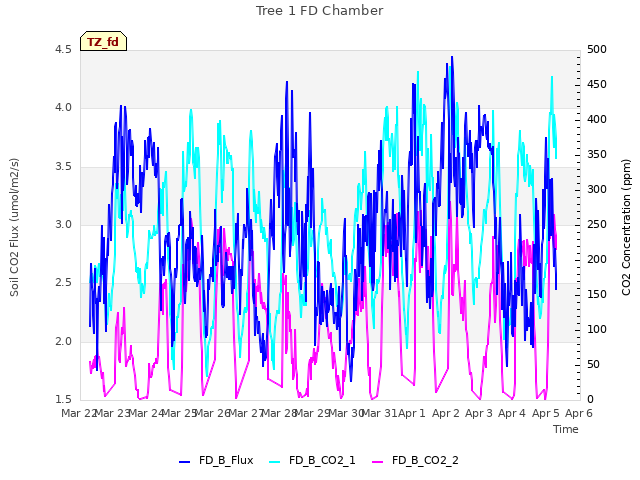Screen dimensions: 640x480
Task: Click the cyan CO2_1 peak near Apr 5
Action: pyautogui.click(x=552, y=77)
